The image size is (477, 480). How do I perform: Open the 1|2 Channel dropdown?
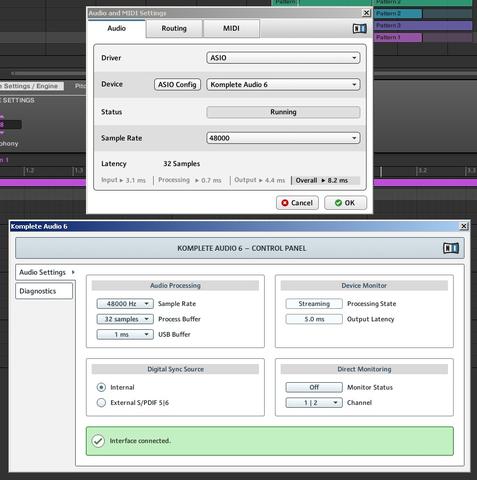tap(314, 403)
